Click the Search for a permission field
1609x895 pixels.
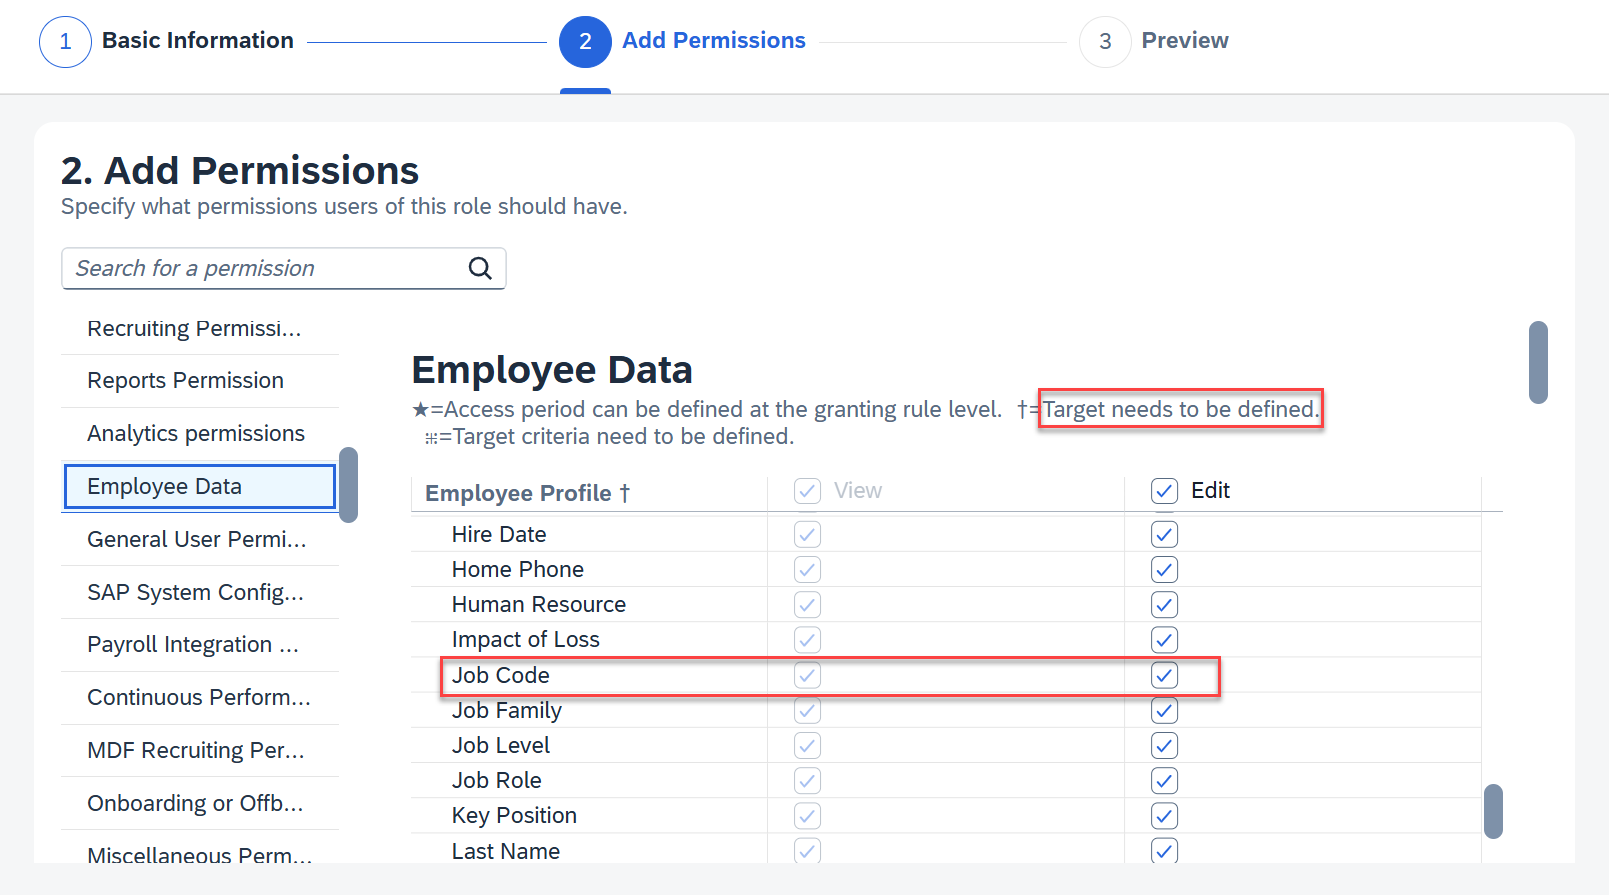tap(284, 268)
